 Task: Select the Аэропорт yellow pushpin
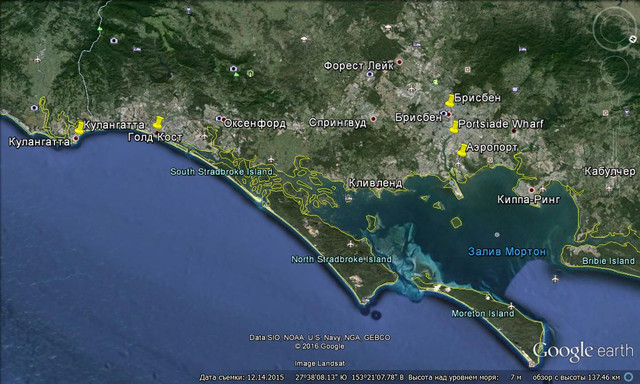(x=462, y=150)
